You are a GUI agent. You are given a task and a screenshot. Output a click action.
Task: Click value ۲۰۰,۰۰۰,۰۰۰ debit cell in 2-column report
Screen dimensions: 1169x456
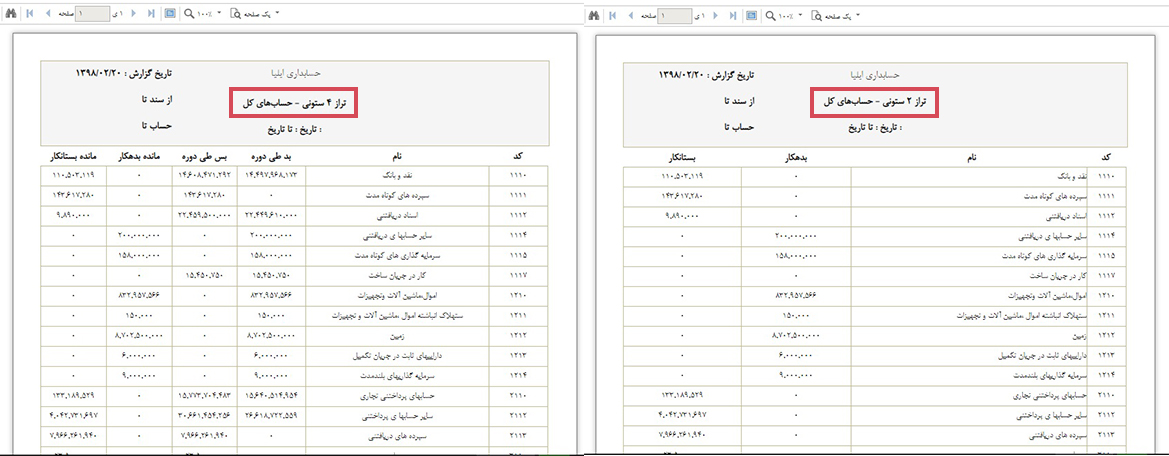pos(796,236)
